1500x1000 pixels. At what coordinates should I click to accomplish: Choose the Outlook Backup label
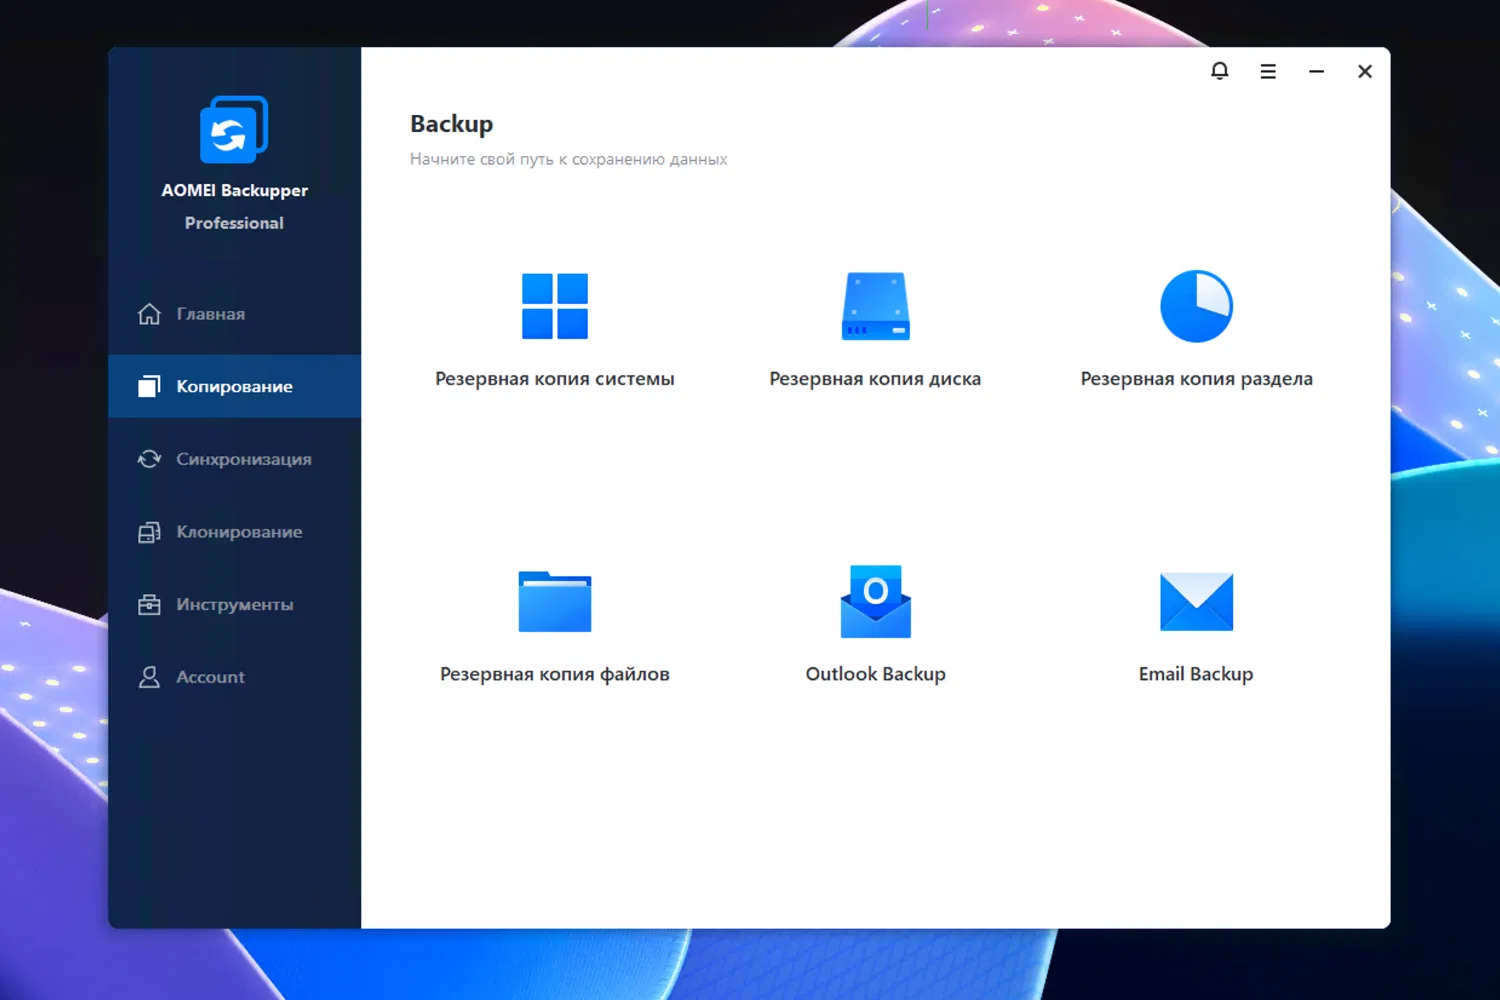(x=875, y=674)
